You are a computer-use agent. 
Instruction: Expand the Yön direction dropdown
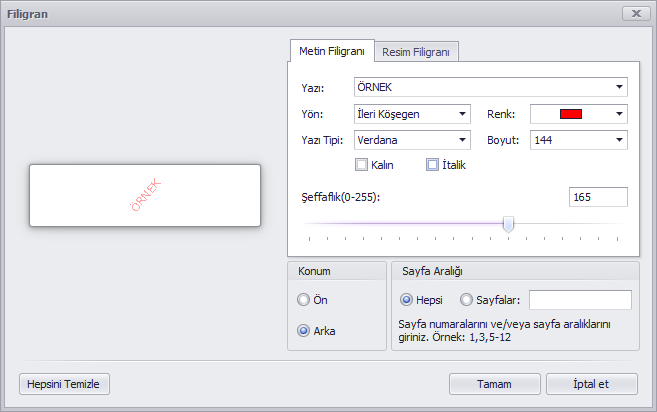click(x=462, y=114)
